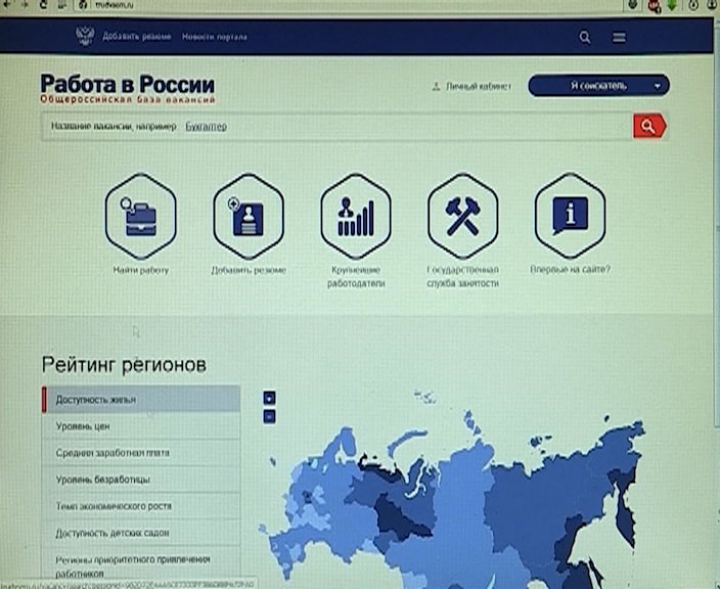Expand the 'Я соискатель' dropdown
Viewport: 720px width, 589px height.
(599, 86)
